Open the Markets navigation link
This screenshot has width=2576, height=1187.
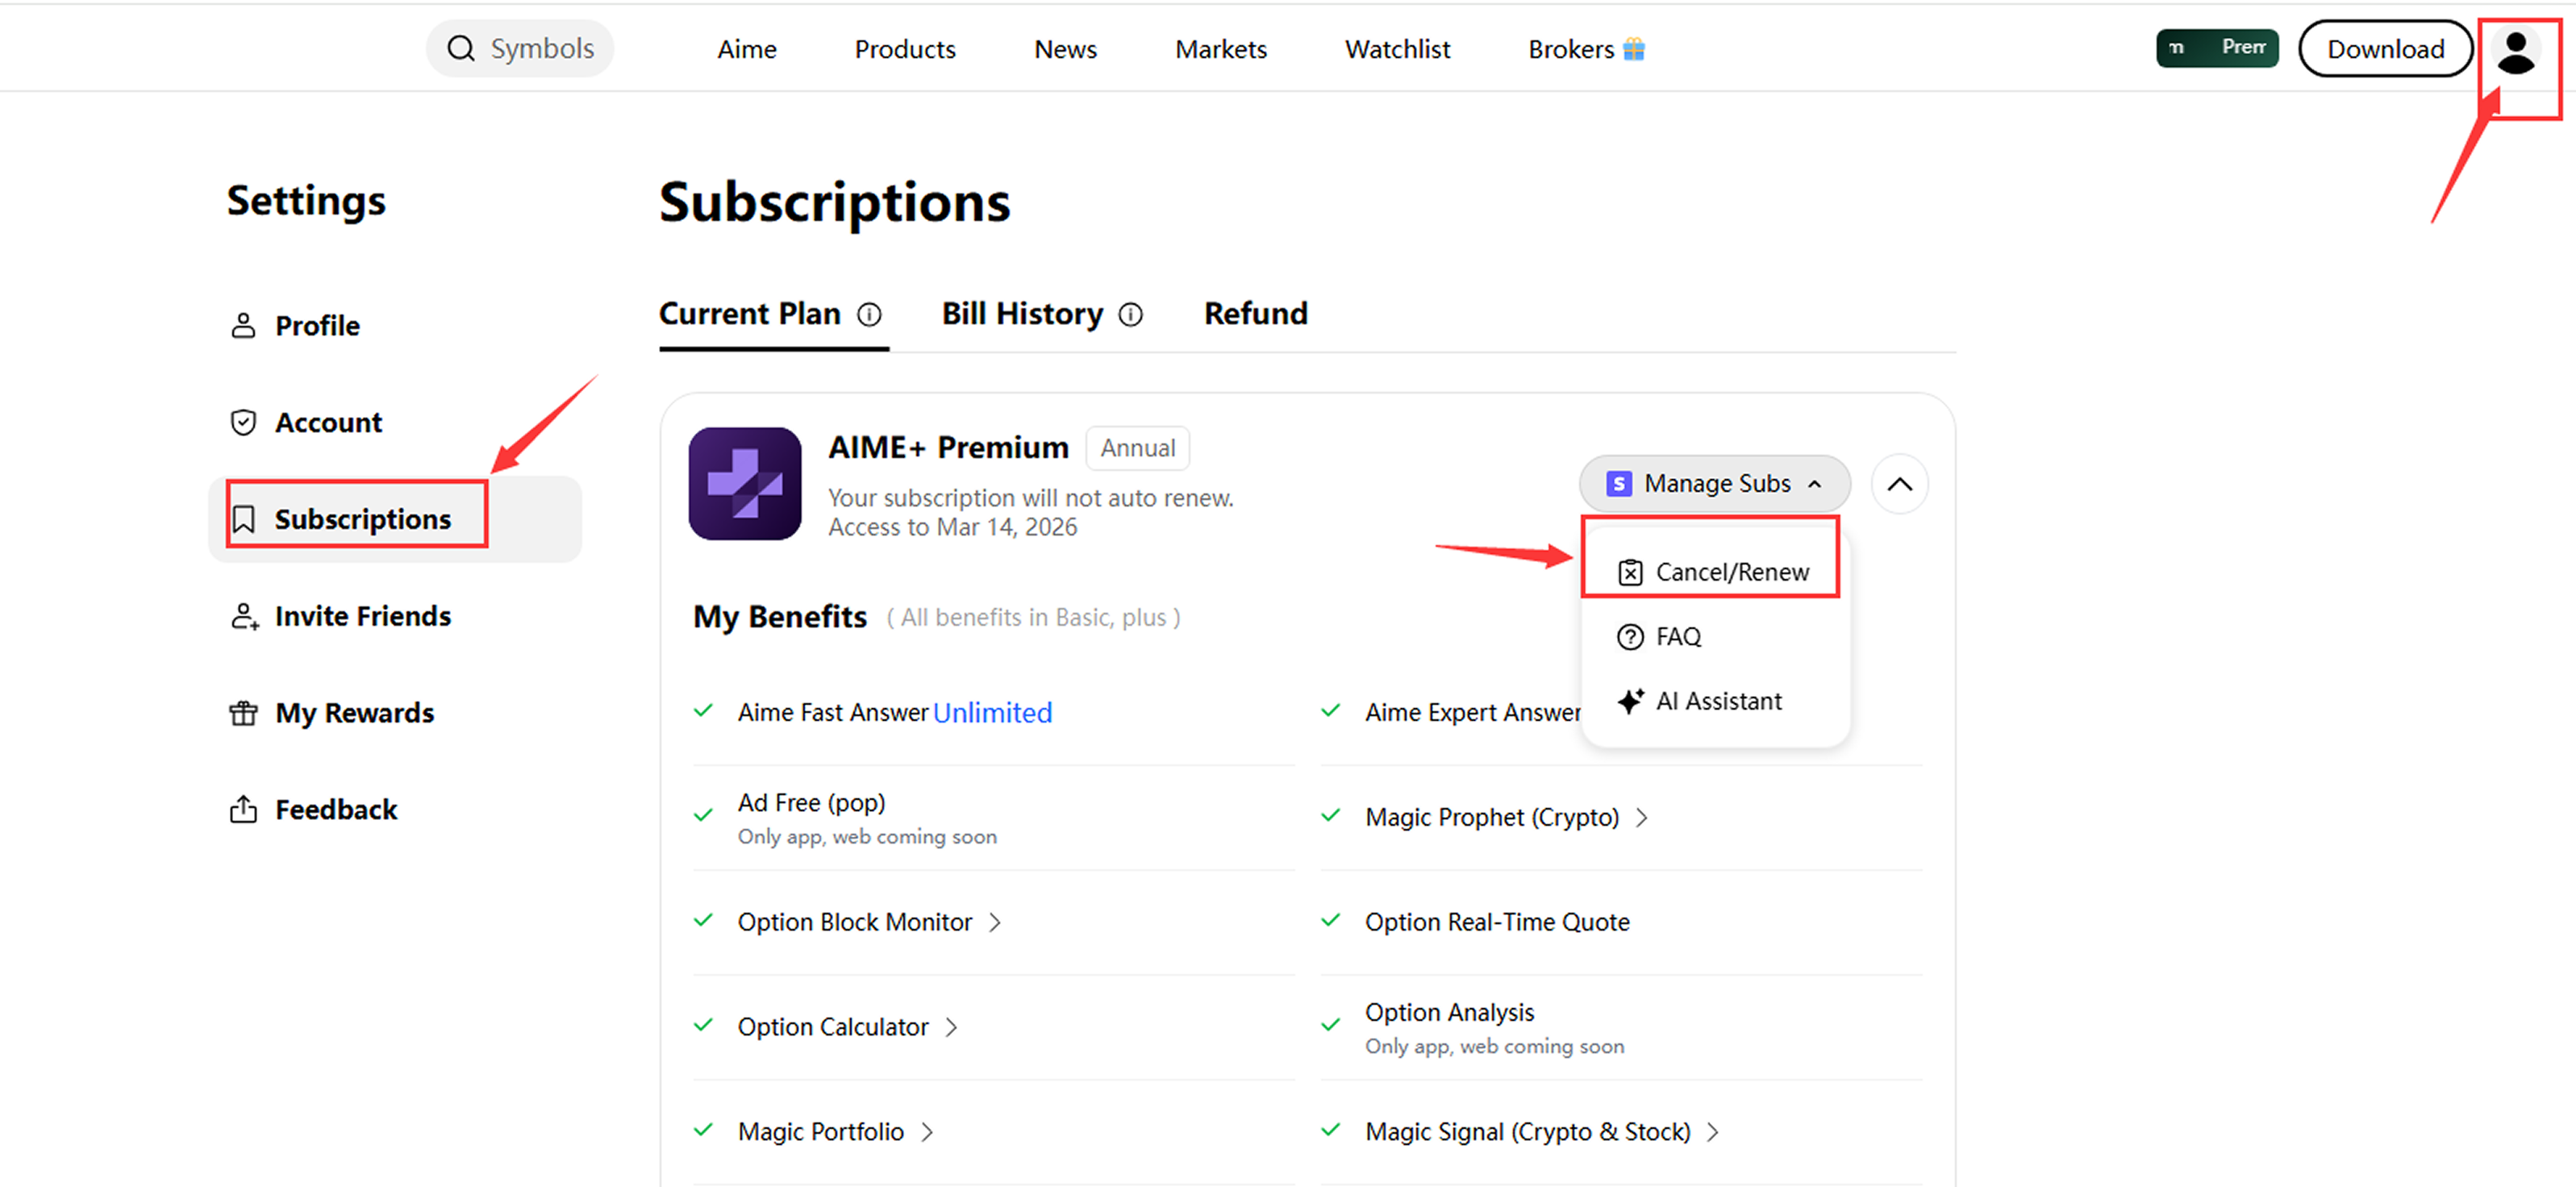coord(1220,49)
